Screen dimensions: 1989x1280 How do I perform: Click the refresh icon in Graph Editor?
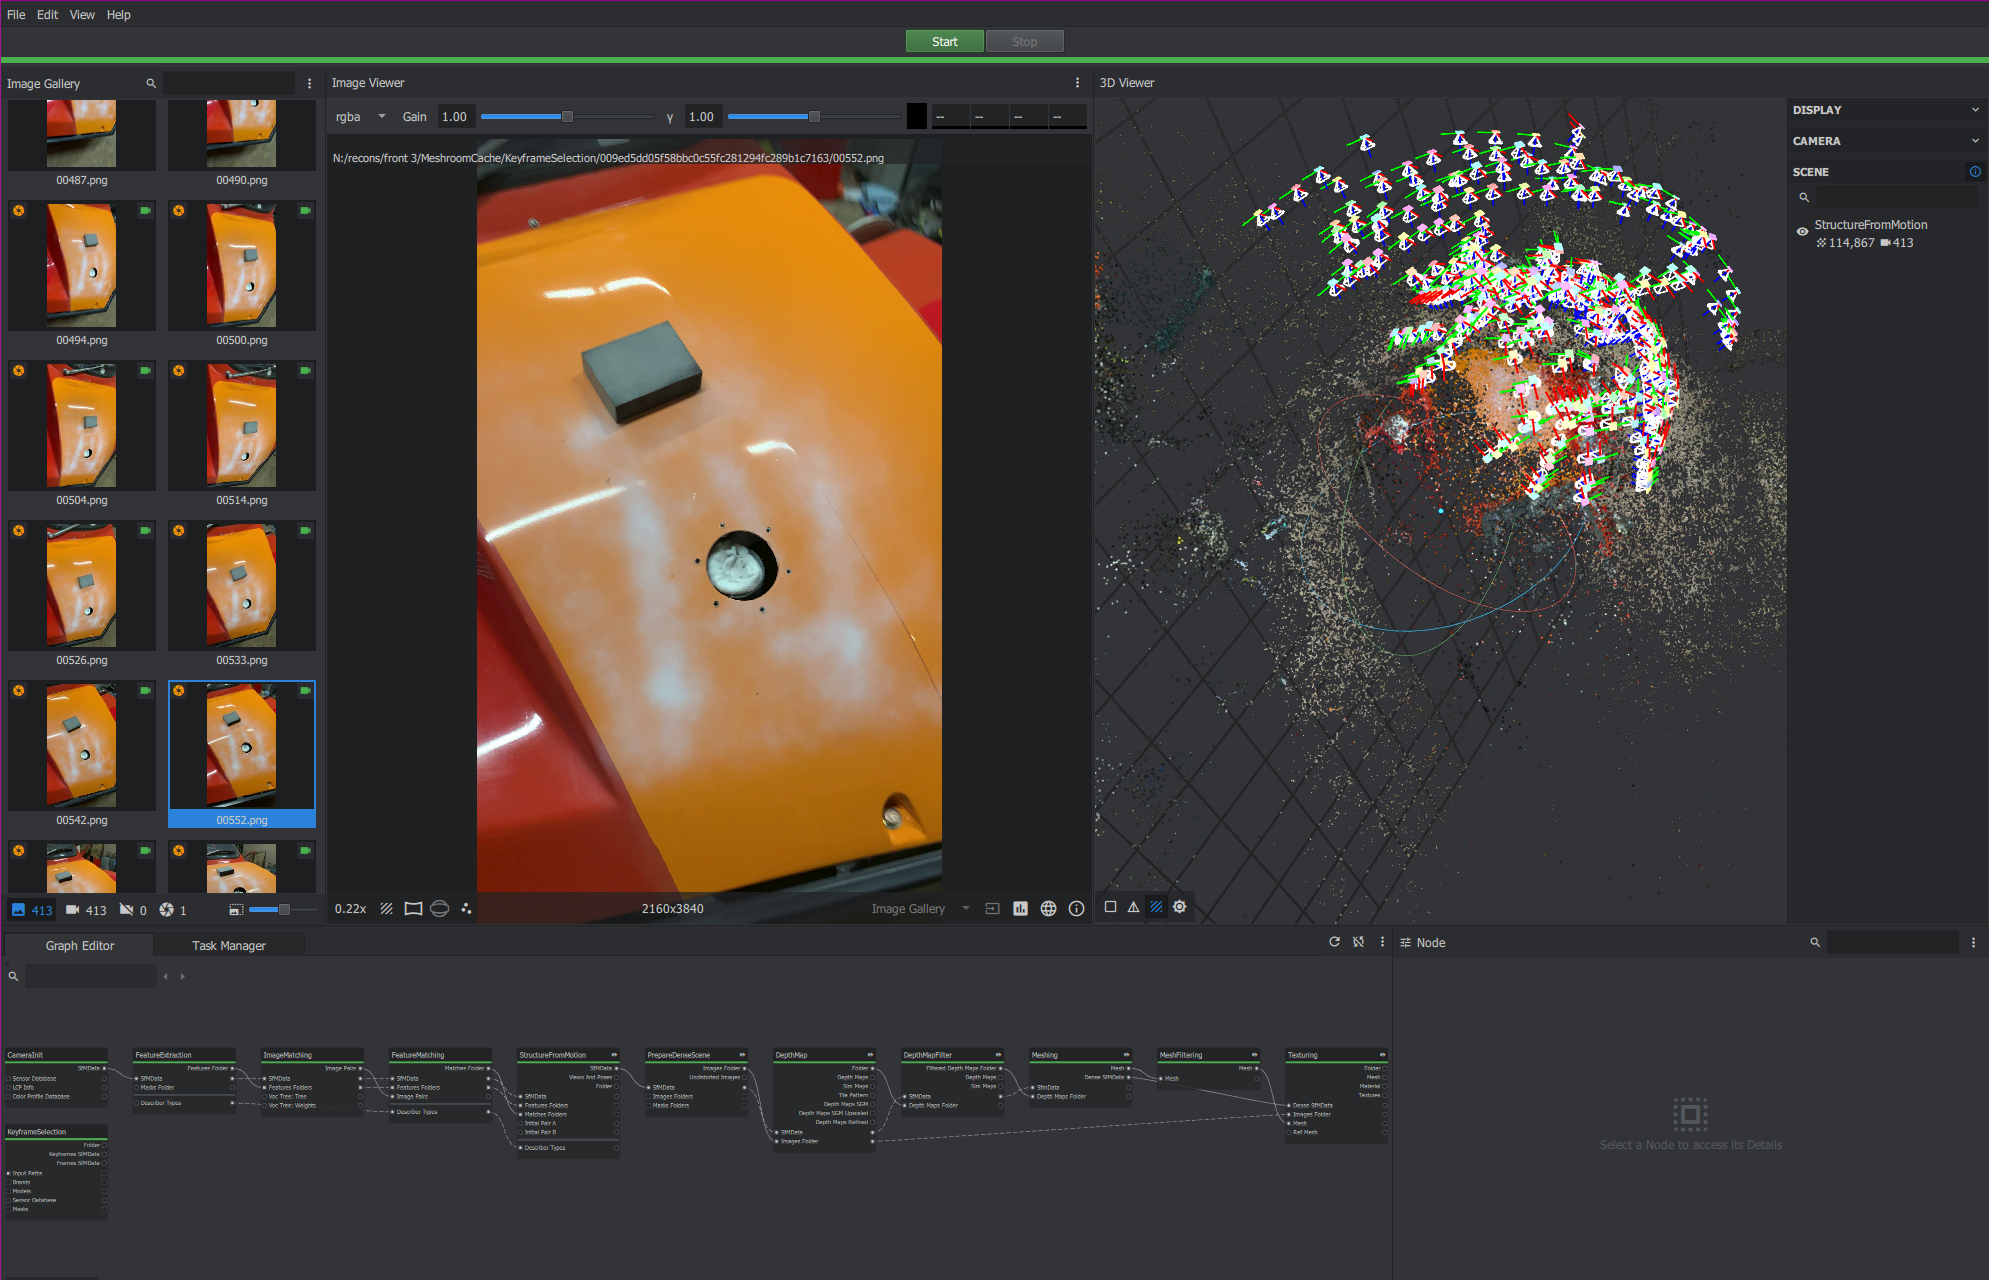(x=1334, y=942)
